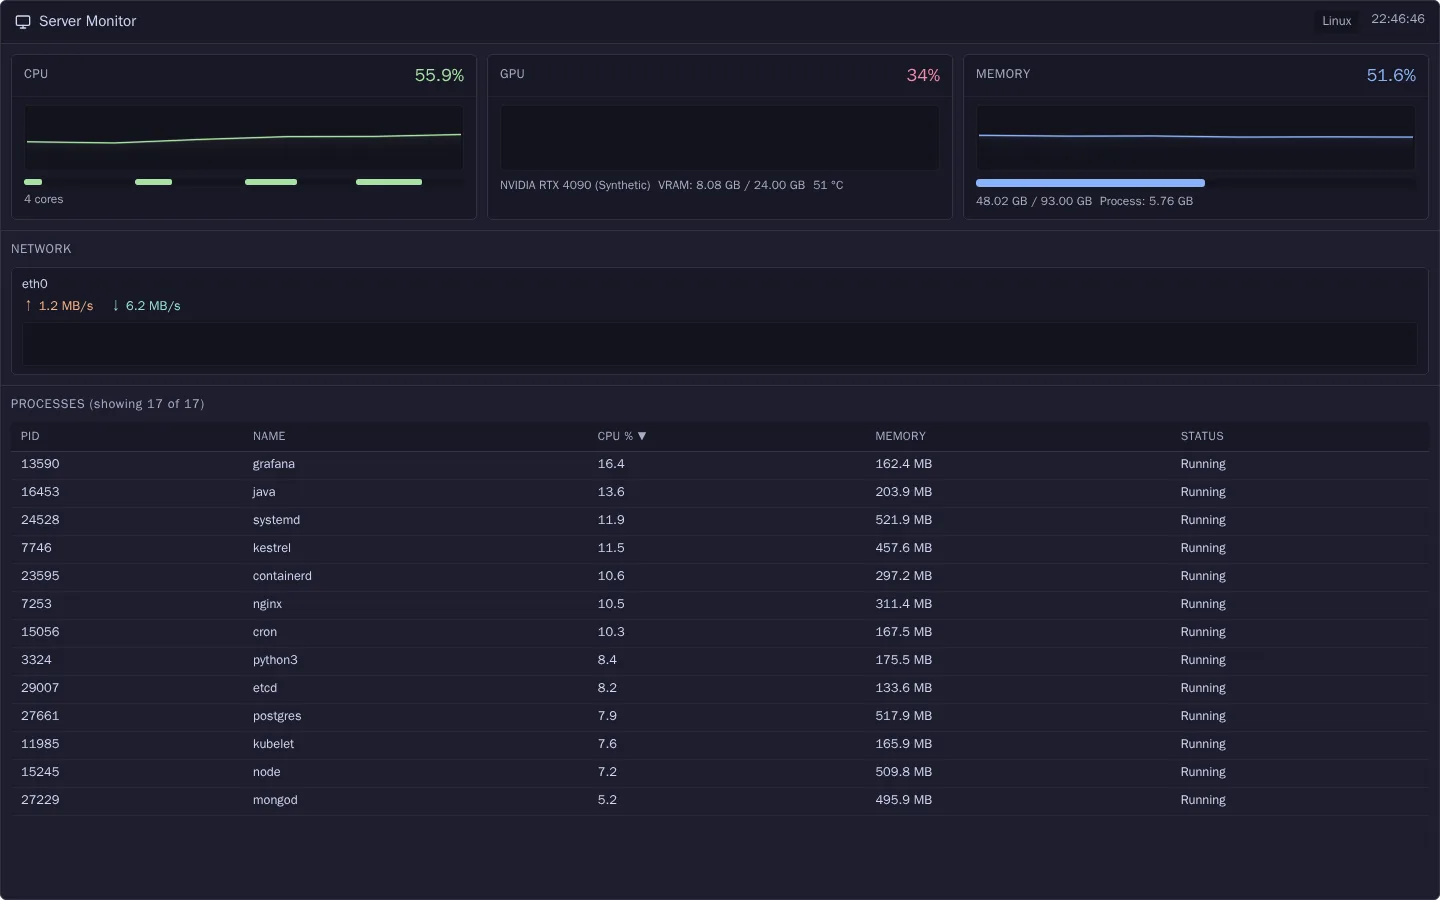Select the mongod process name
This screenshot has width=1440, height=900.
click(275, 800)
